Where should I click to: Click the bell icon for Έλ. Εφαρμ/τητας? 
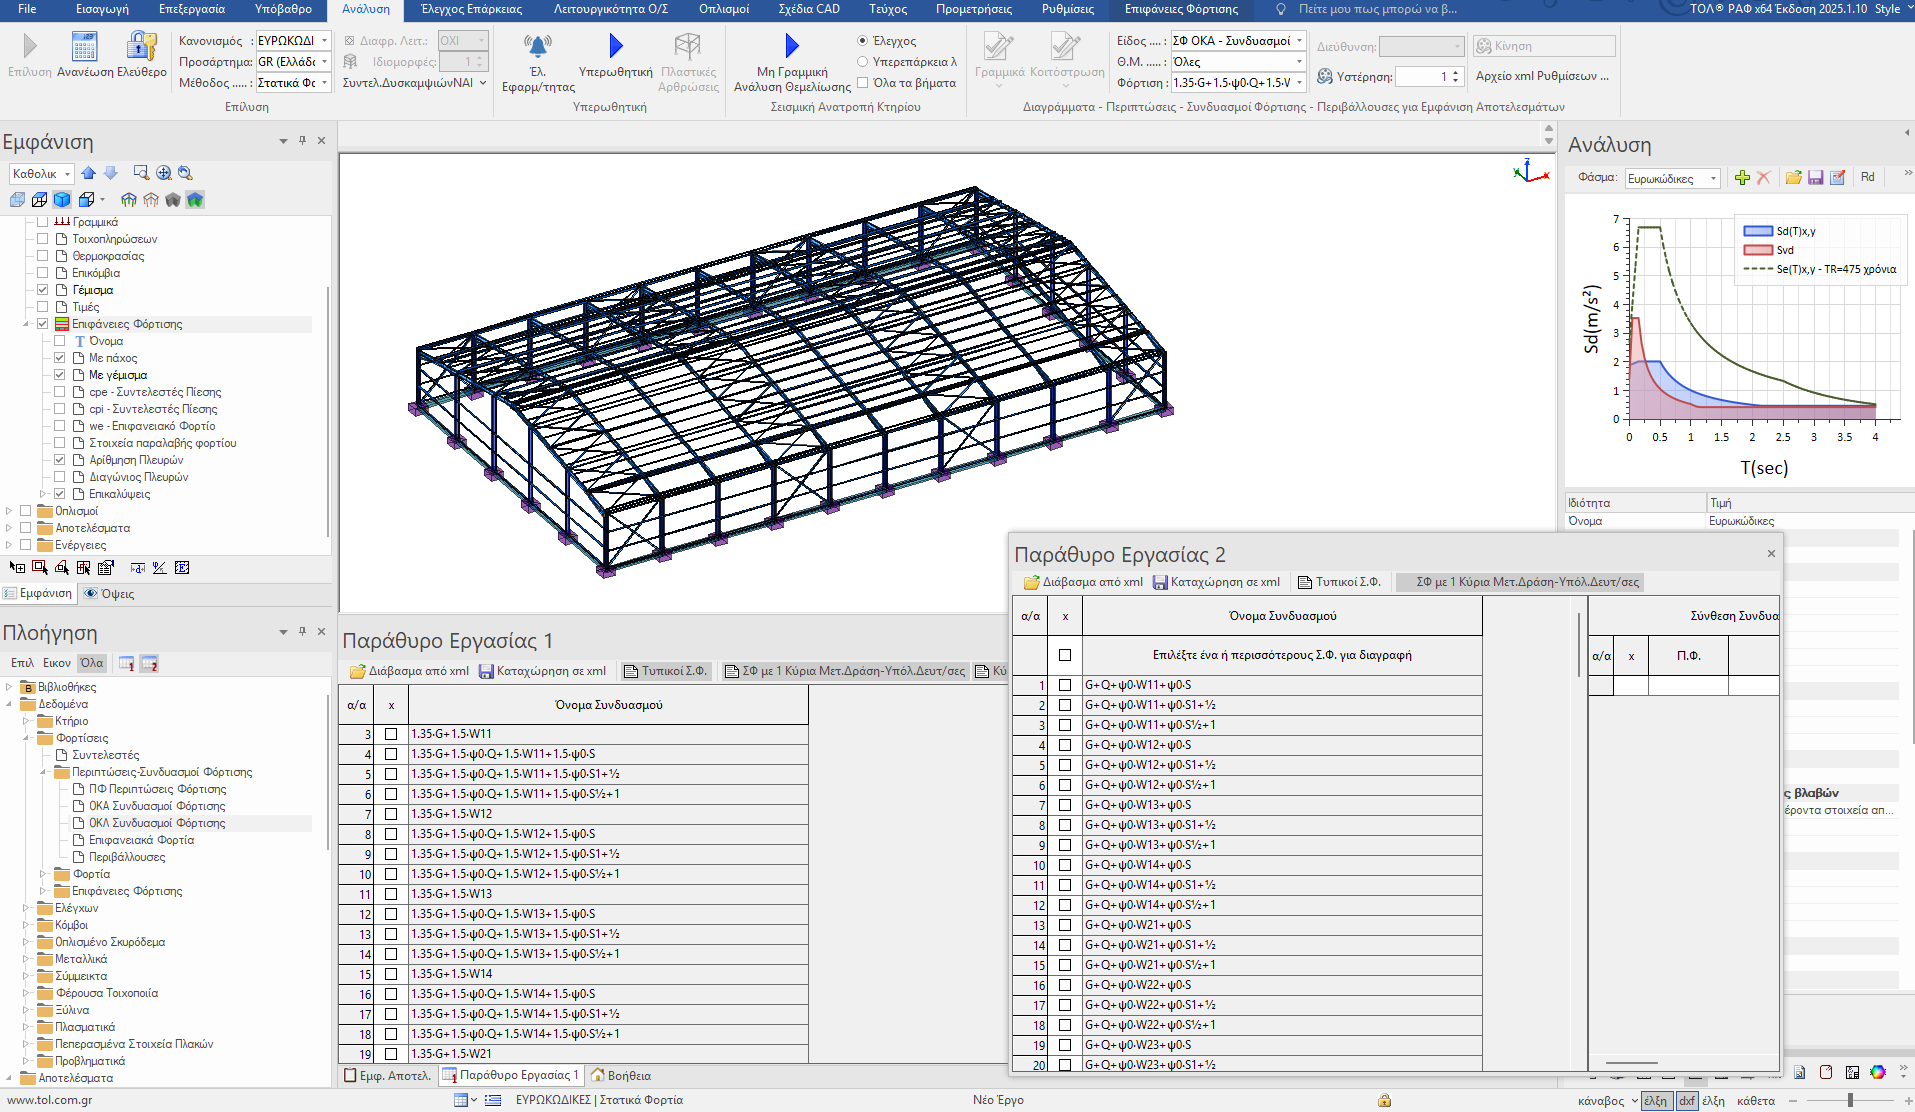click(537, 46)
